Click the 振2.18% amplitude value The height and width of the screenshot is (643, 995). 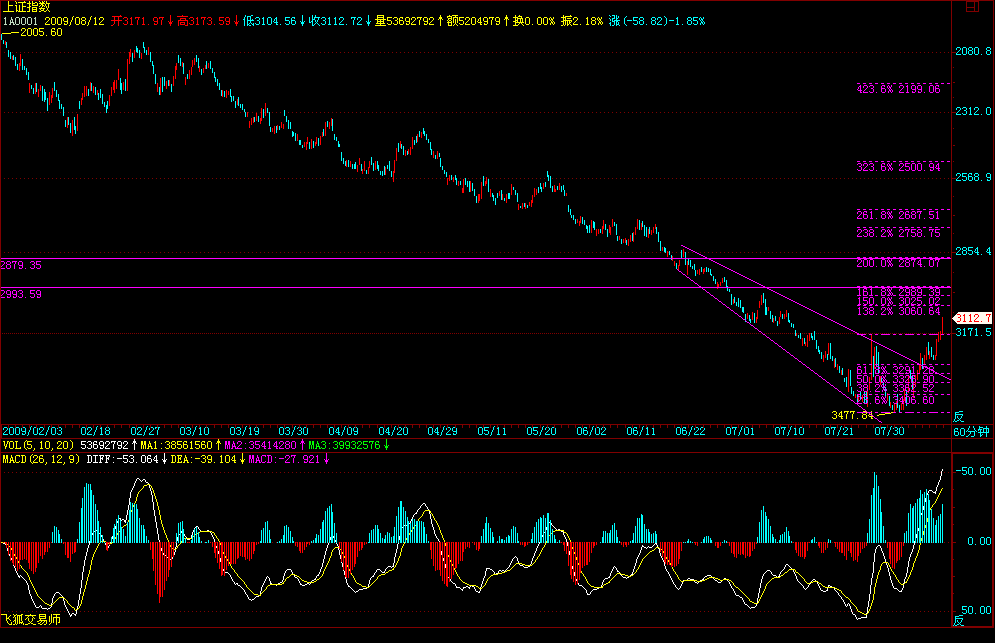tap(582, 21)
